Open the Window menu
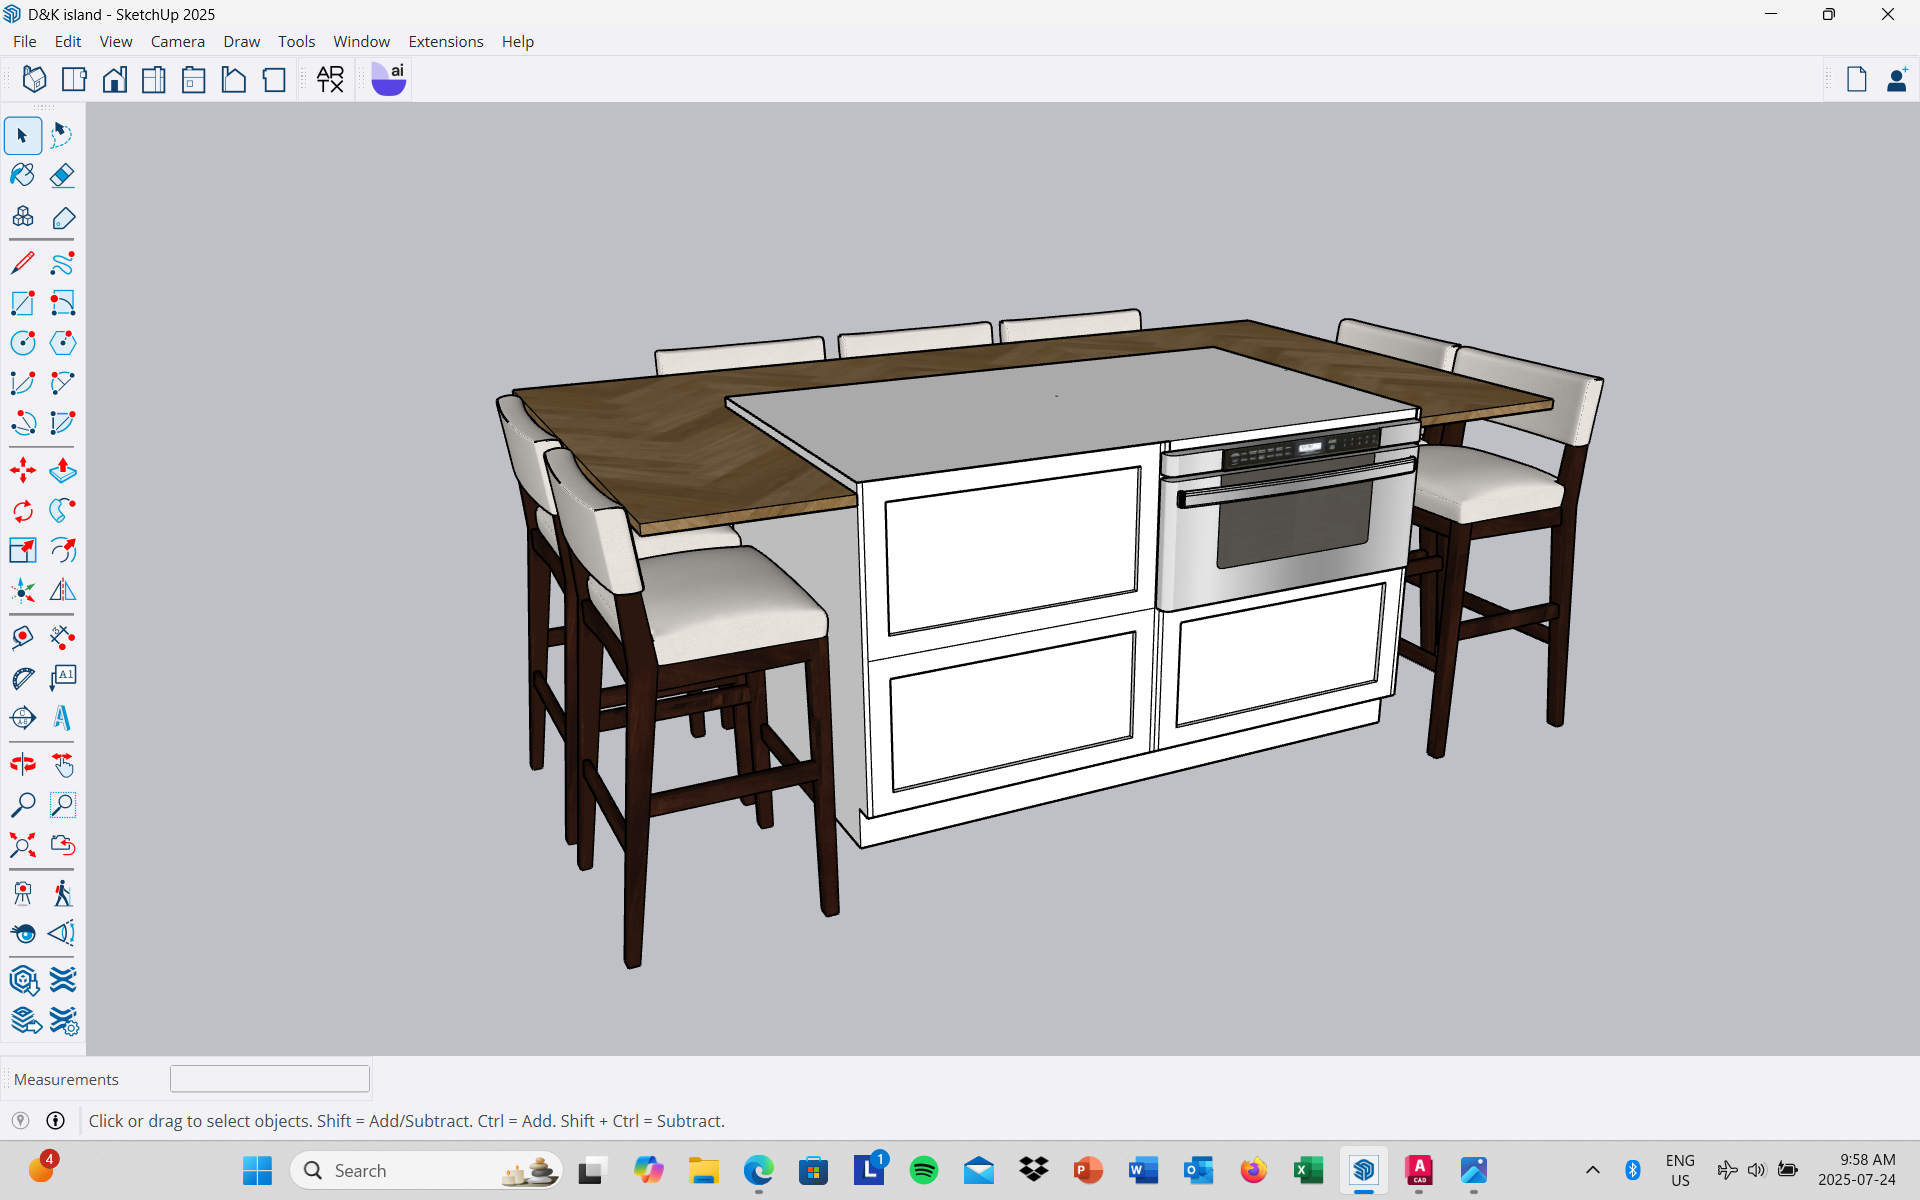Viewport: 1920px width, 1200px height. tap(361, 41)
